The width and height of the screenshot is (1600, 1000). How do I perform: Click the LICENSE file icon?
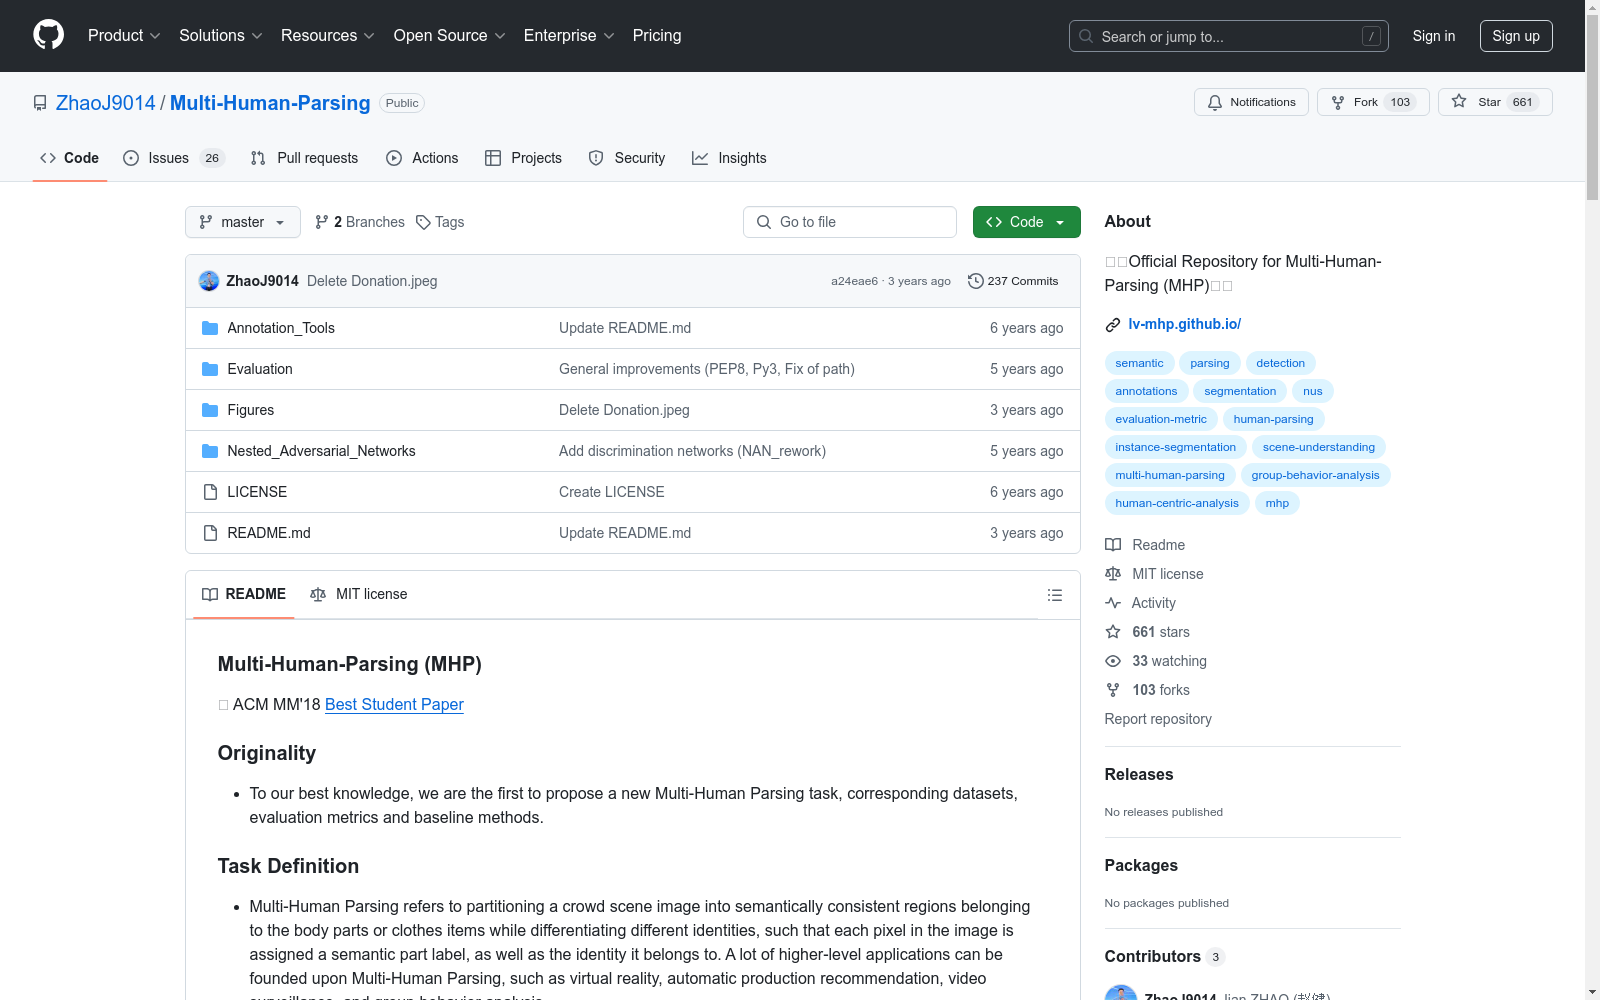210,492
